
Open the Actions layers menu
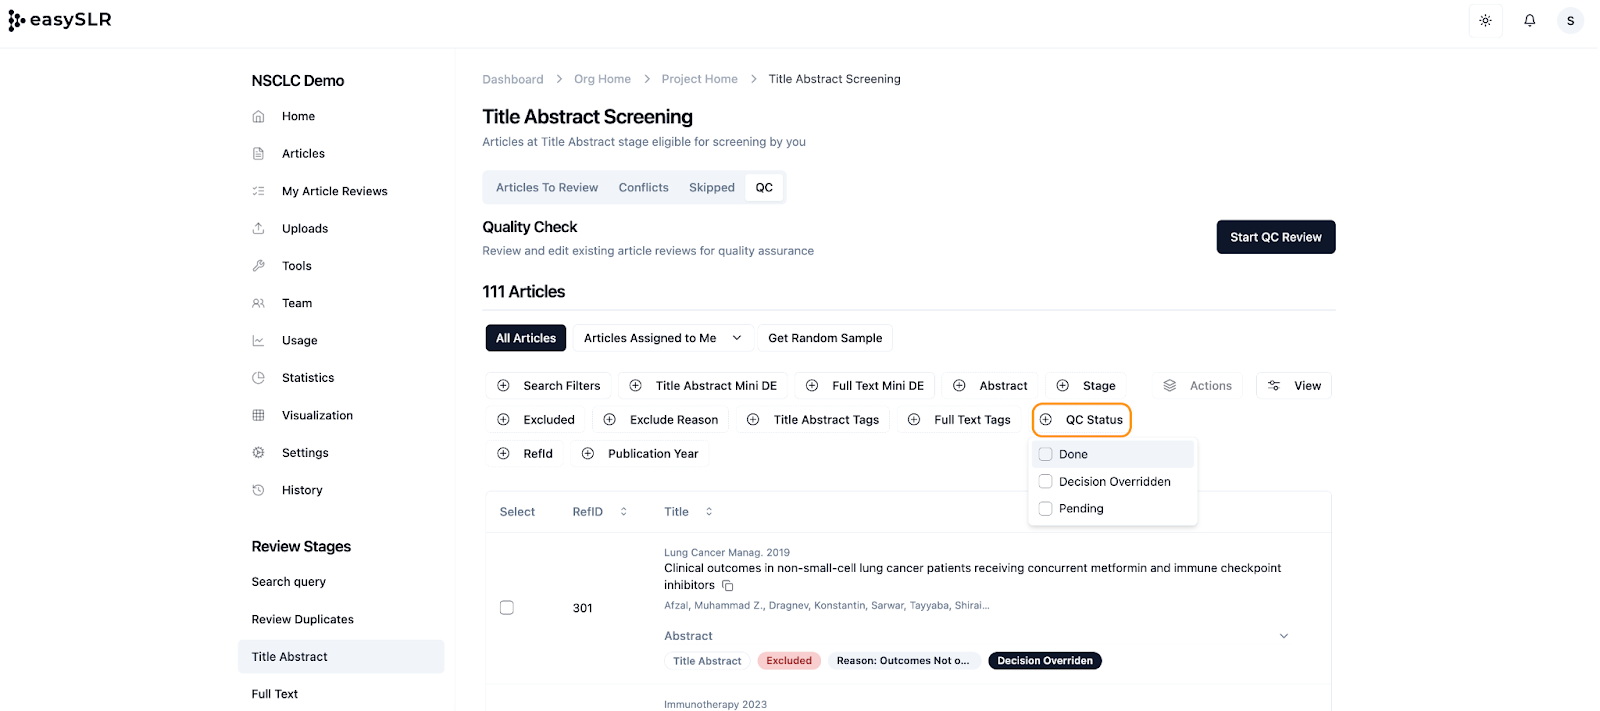pyautogui.click(x=1197, y=386)
